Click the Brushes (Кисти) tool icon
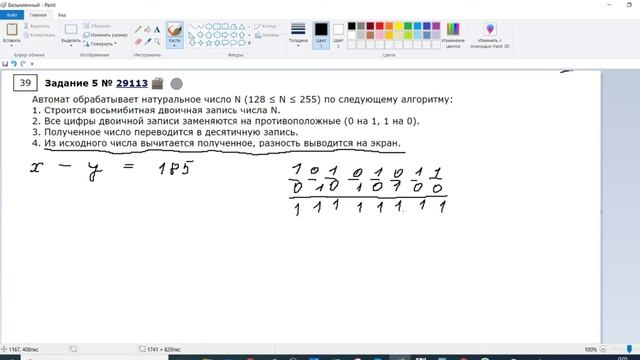Image resolution: width=640 pixels, height=360 pixels. (x=175, y=30)
